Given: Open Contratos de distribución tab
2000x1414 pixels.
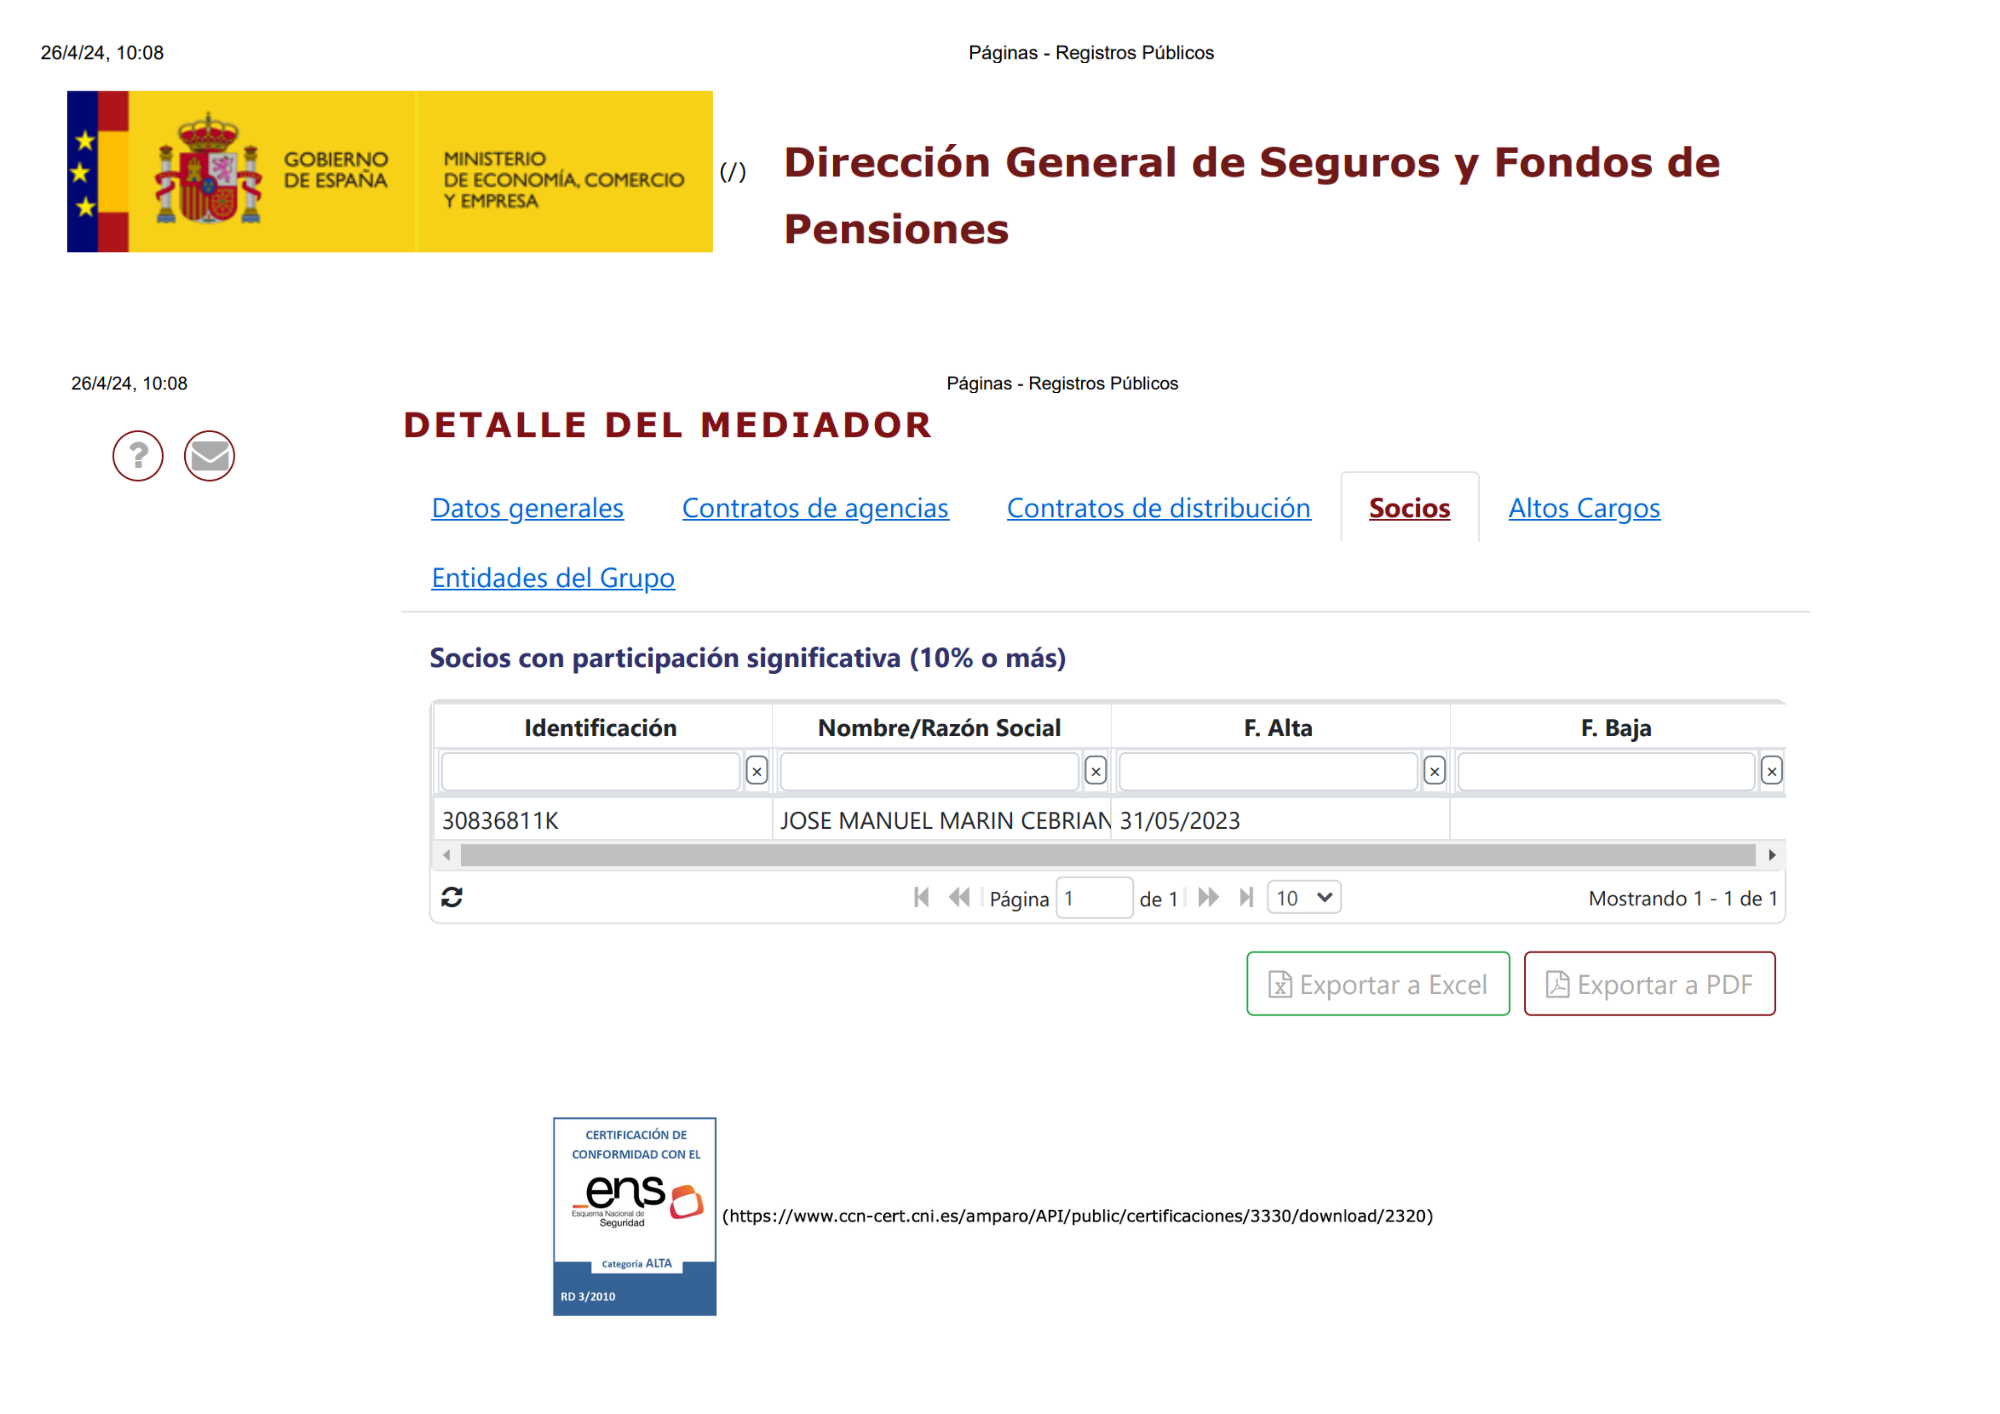Looking at the screenshot, I should pyautogui.click(x=1158, y=508).
